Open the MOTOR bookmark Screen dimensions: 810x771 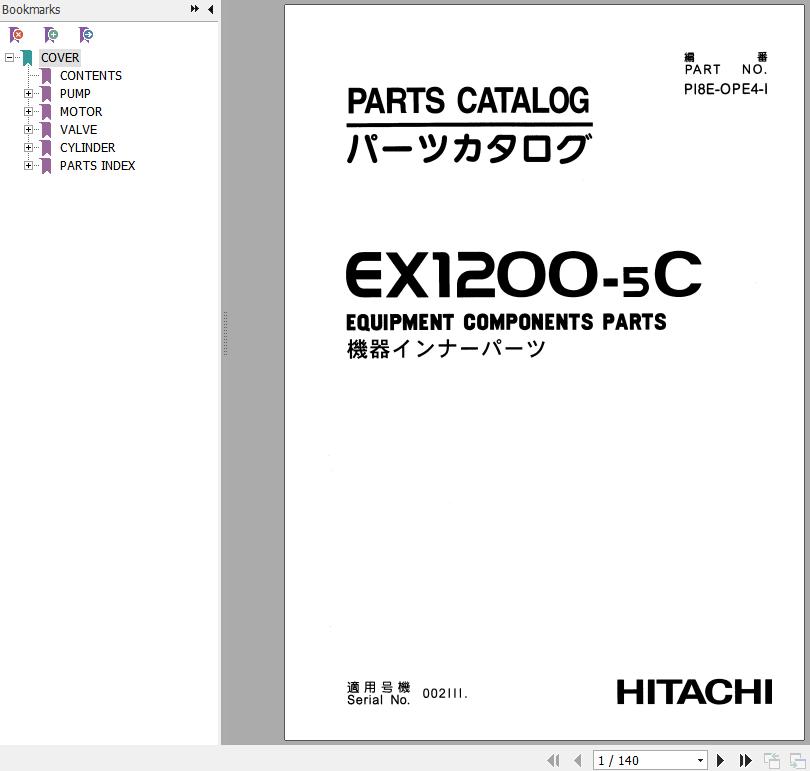tap(81, 112)
